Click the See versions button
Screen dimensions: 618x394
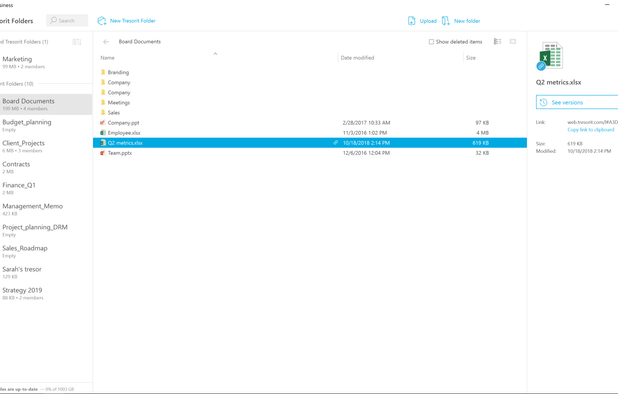(x=577, y=102)
